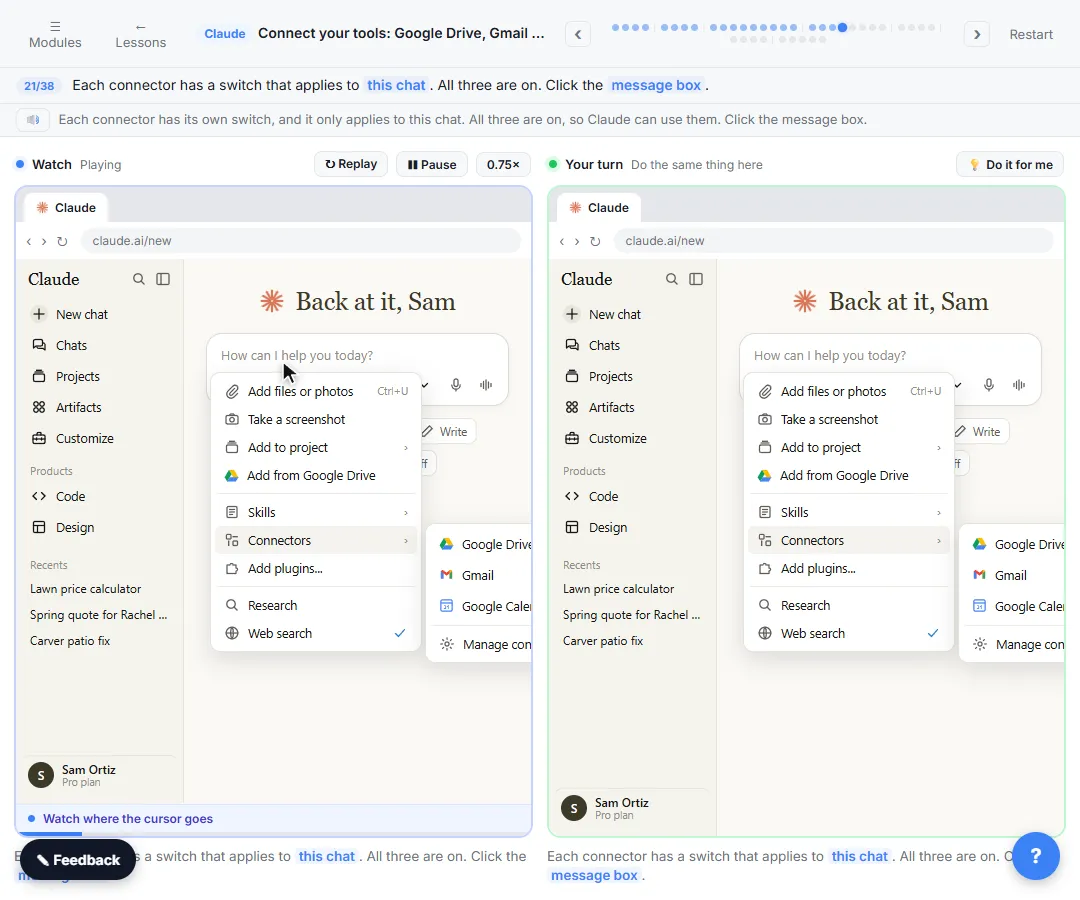Toggle the sidebar panel icon in Your turn

pos(696,279)
